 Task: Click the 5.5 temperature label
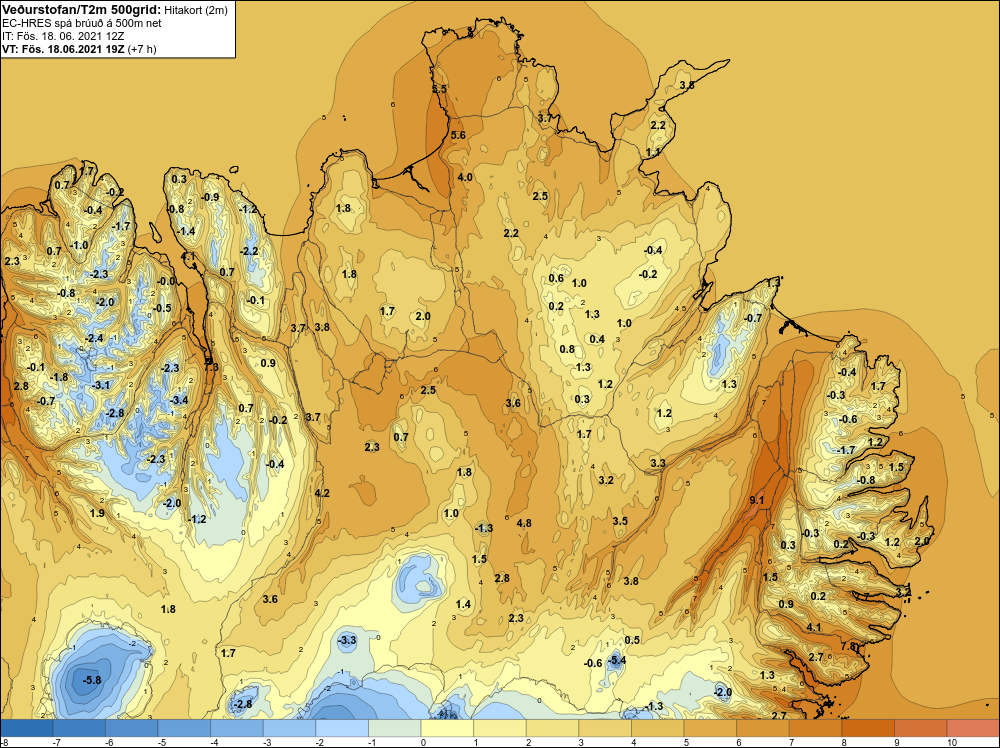(439, 89)
